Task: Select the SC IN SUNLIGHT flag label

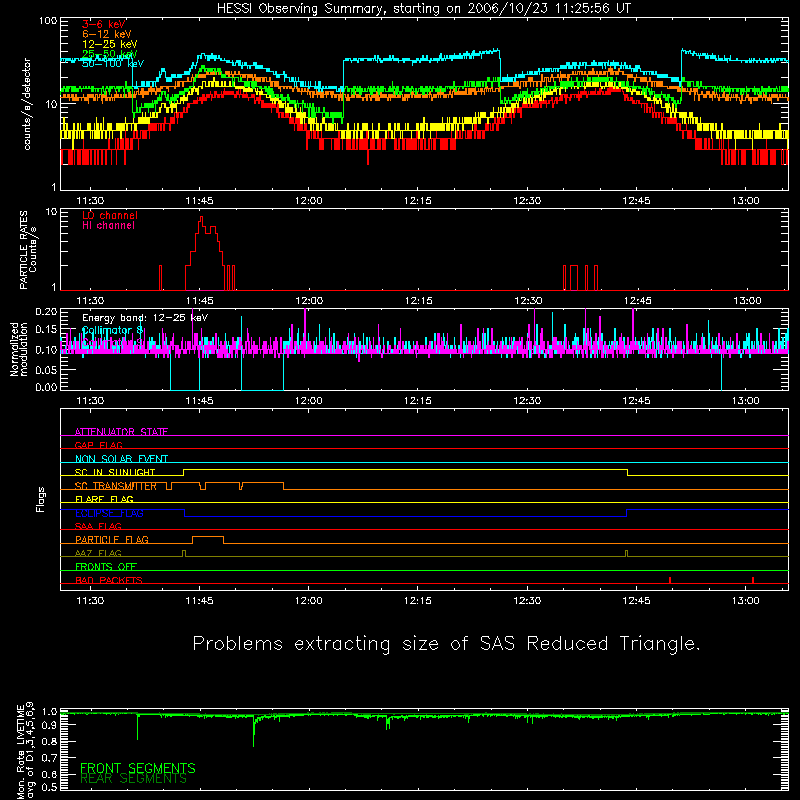Action: coord(115,472)
